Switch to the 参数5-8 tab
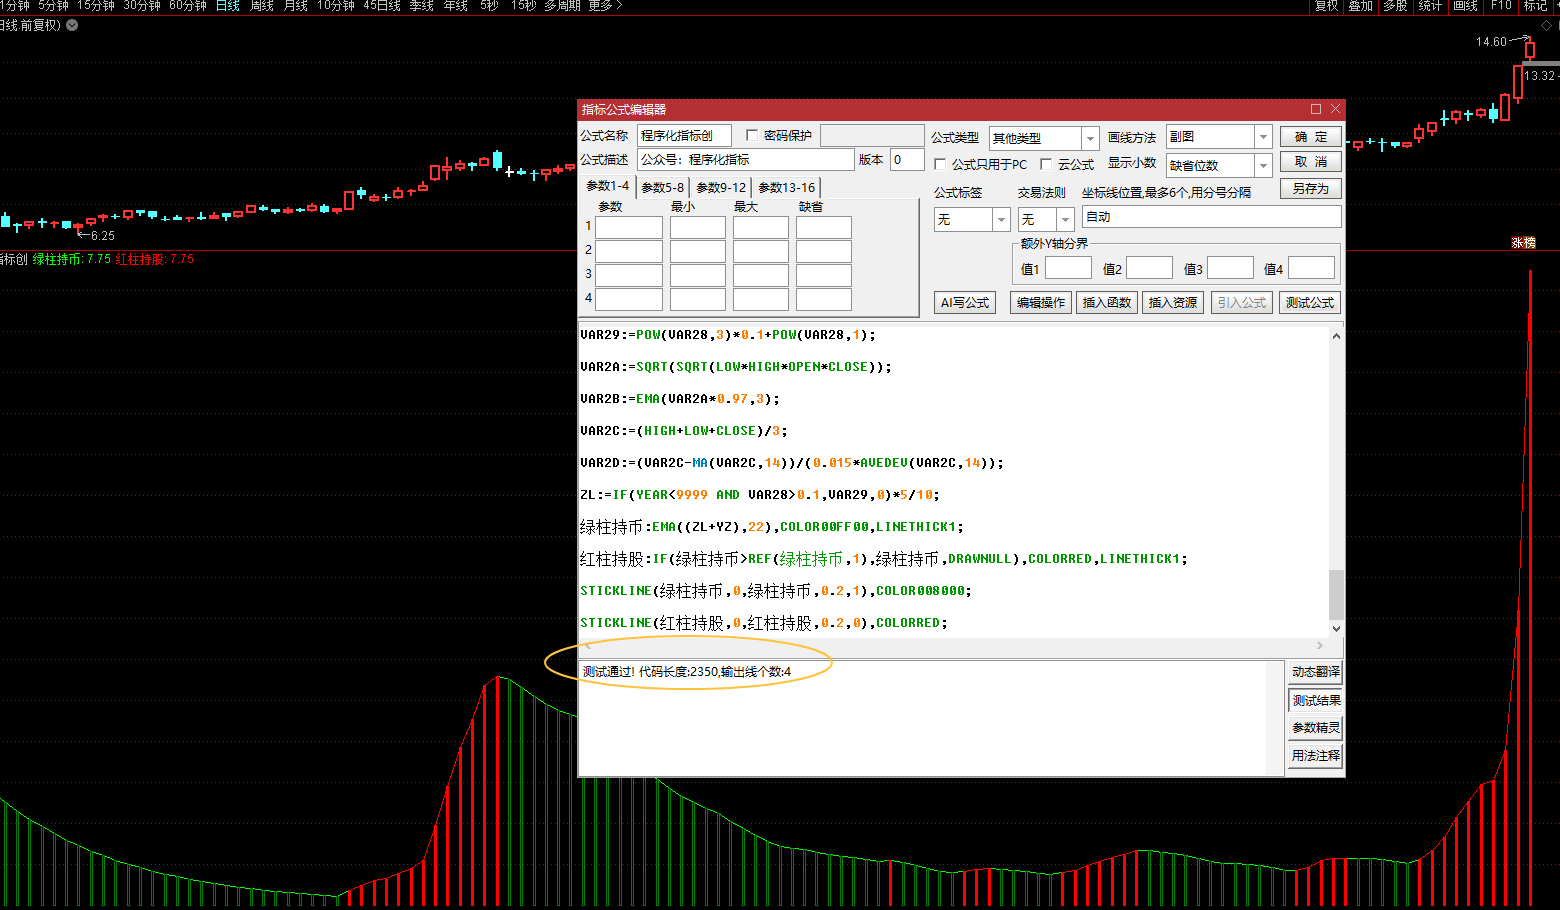The image size is (1560, 910). click(x=662, y=188)
